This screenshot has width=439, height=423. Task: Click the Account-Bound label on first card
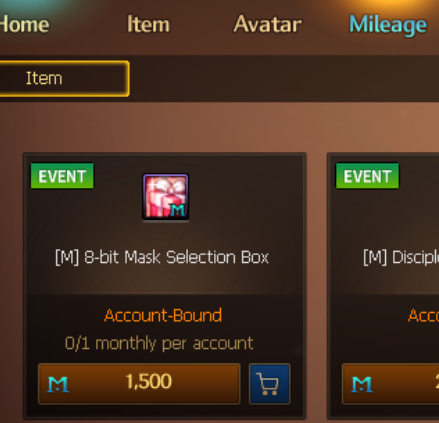163,315
